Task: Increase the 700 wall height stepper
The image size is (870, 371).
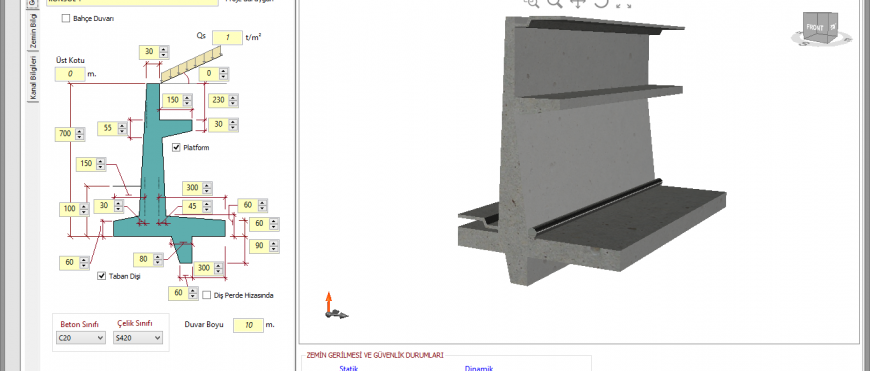Action: click(x=80, y=131)
